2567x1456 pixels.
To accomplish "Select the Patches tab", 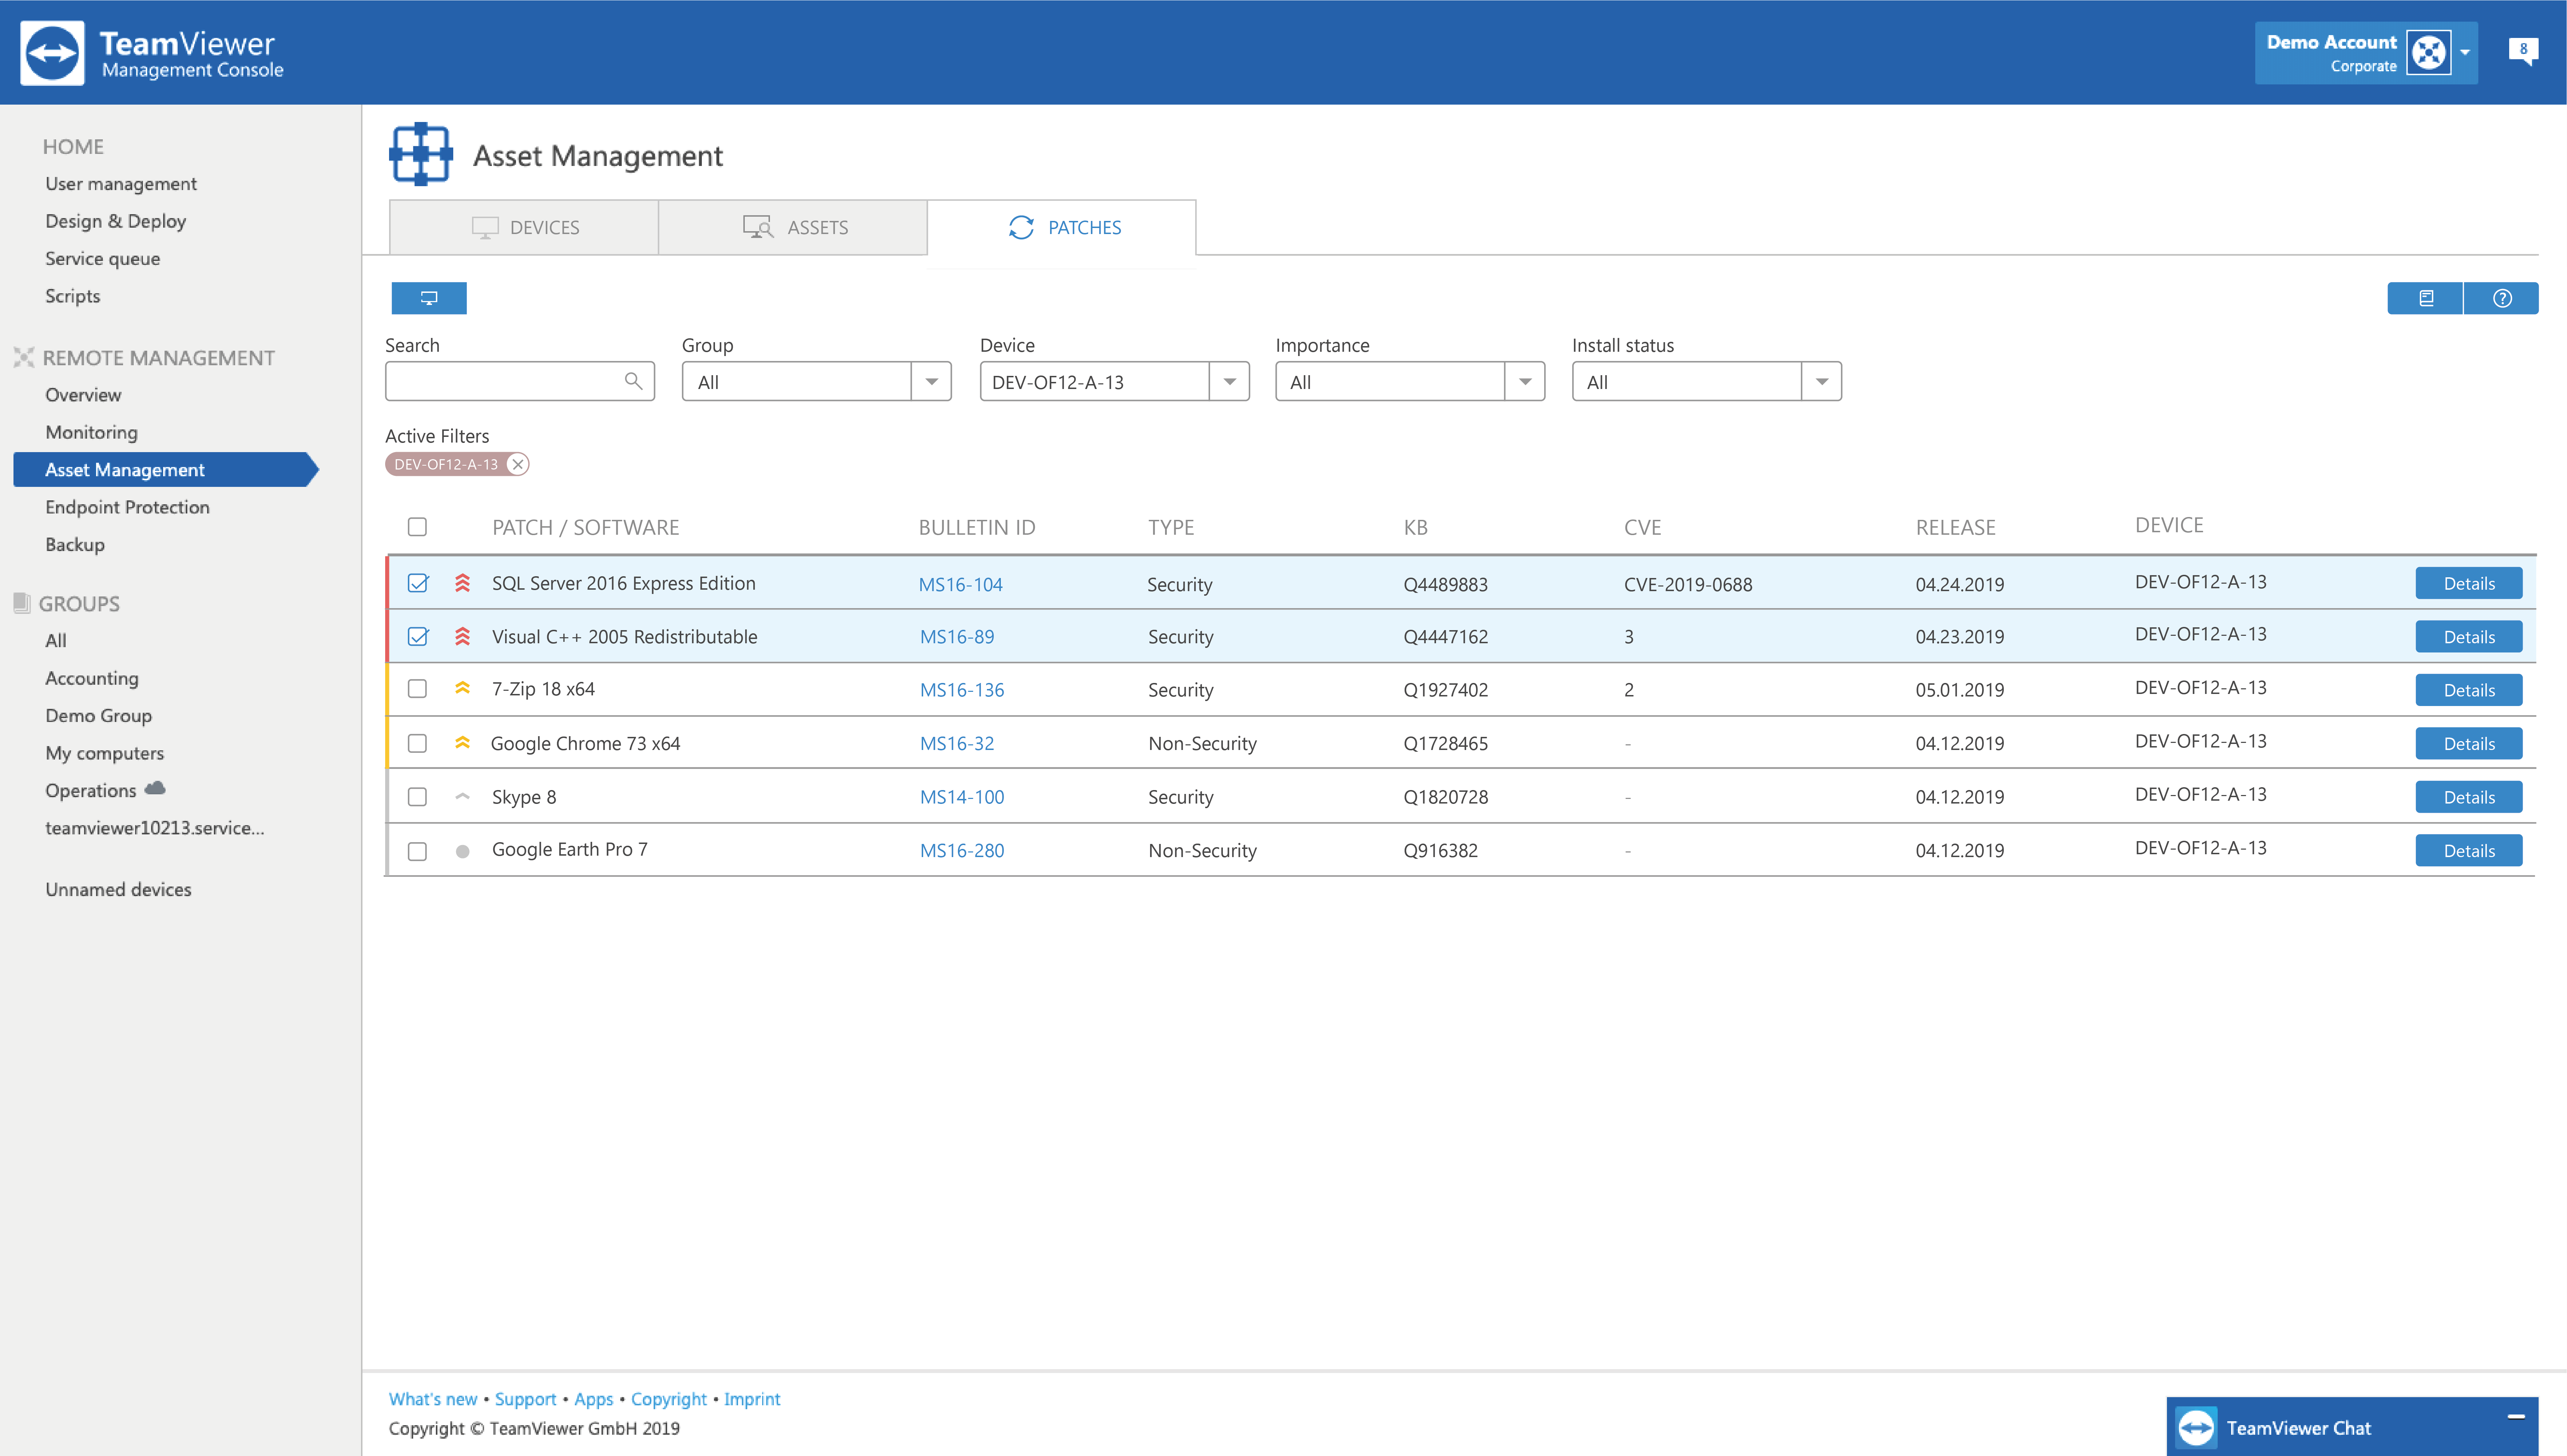I will 1062,228.
